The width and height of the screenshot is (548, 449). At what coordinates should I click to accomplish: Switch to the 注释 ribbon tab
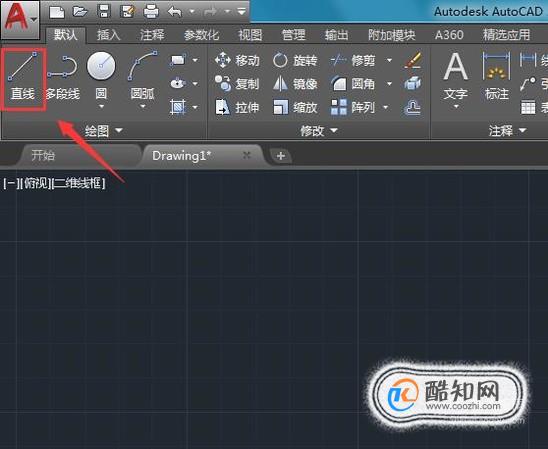coord(152,35)
